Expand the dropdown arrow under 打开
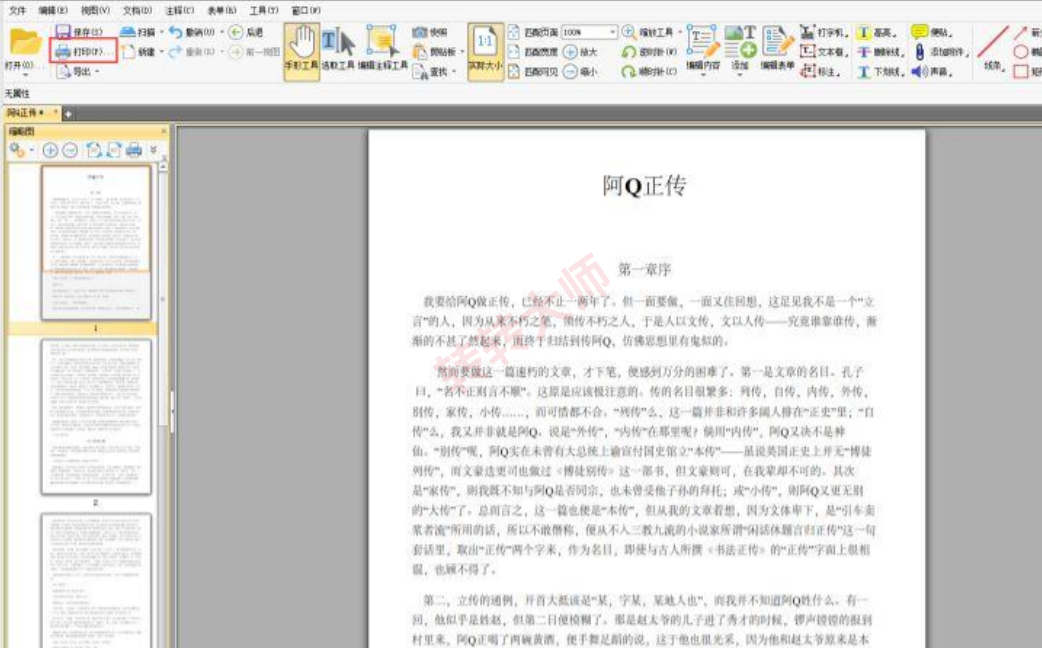This screenshot has height=648, width=1042. coord(26,74)
